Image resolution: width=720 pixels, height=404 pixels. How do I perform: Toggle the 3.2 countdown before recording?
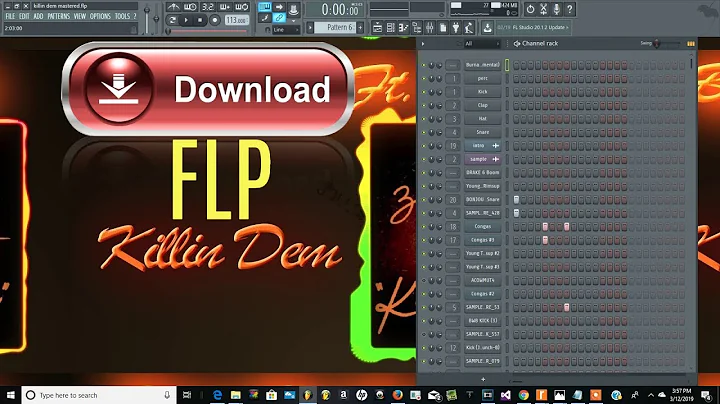coord(208,7)
